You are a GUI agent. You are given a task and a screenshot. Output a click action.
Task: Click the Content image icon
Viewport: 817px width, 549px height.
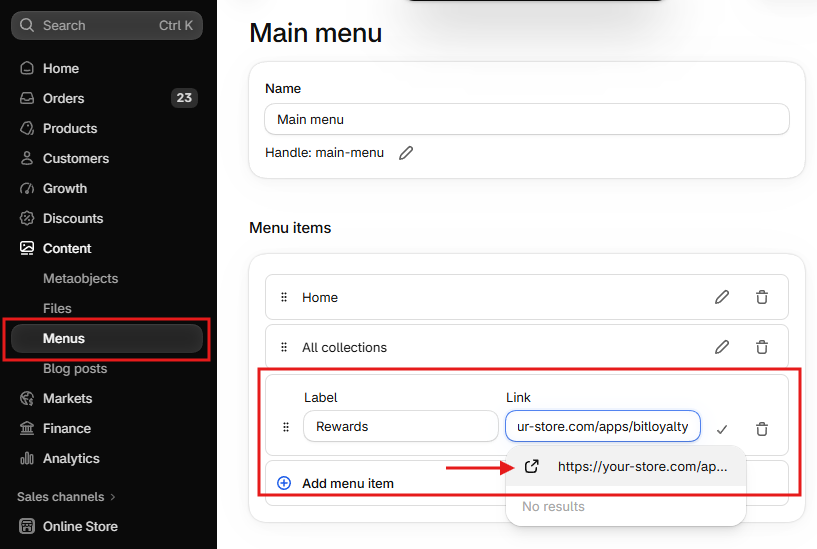[27, 248]
